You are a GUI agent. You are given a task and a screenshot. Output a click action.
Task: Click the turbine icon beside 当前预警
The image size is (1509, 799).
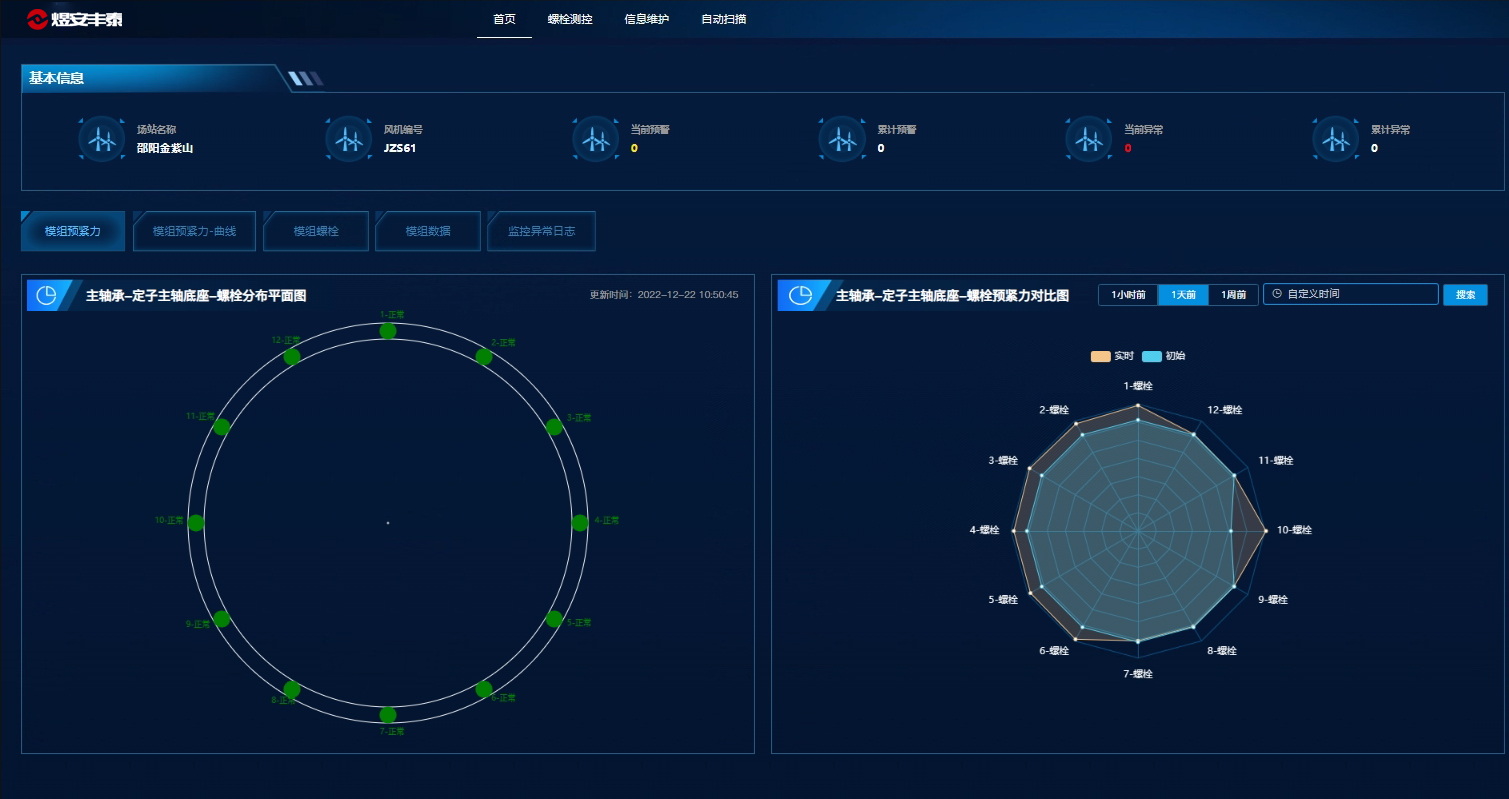(595, 140)
